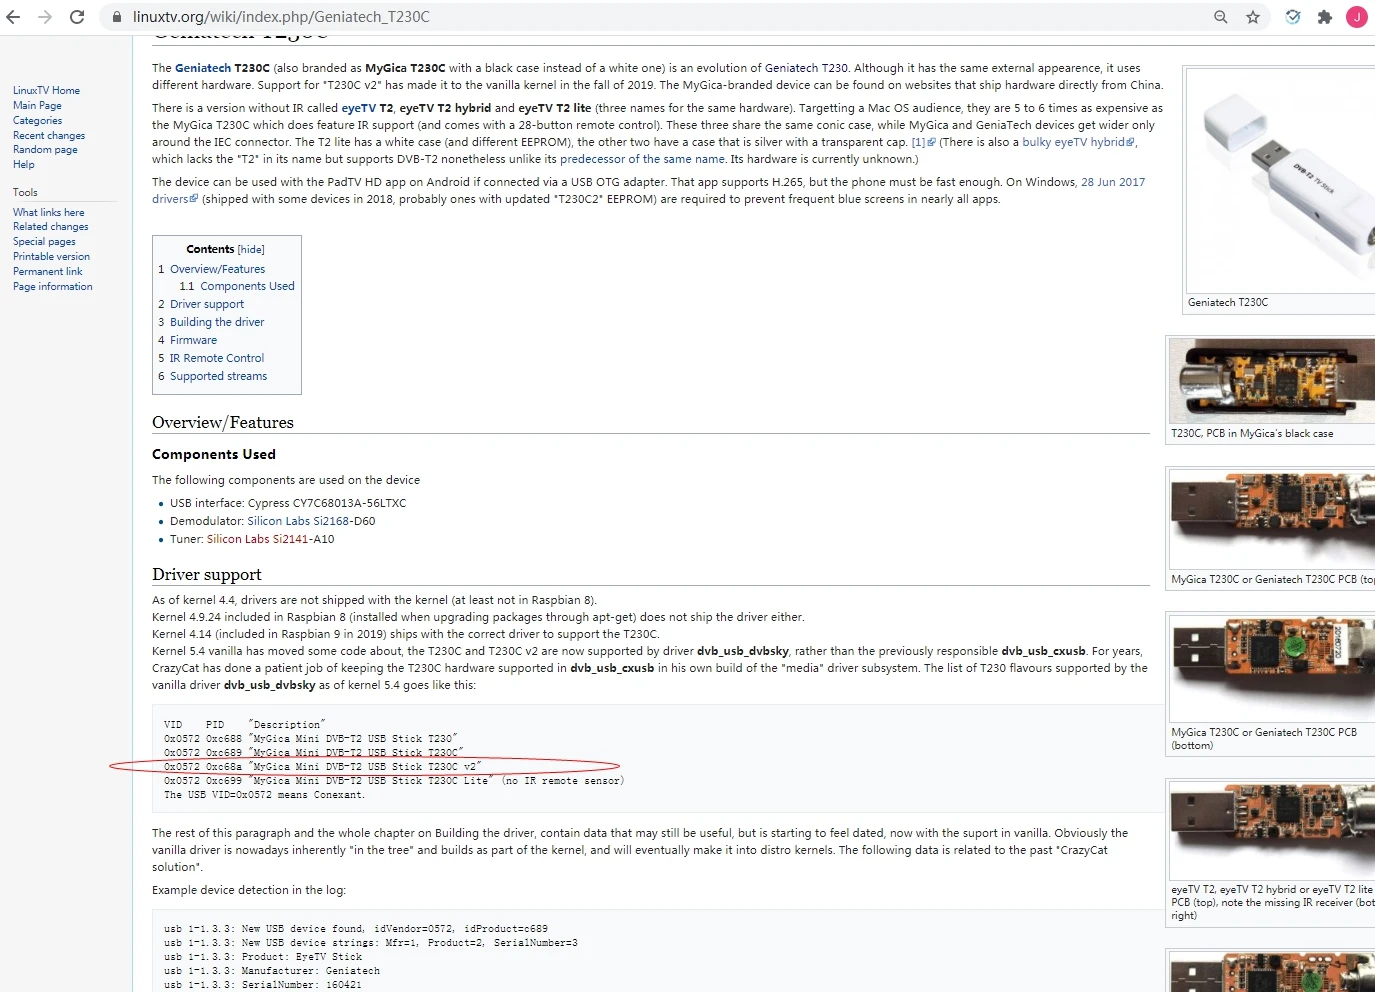Open Silicon Labs Si2141 tuner link
The height and width of the screenshot is (992, 1375).
tap(257, 540)
